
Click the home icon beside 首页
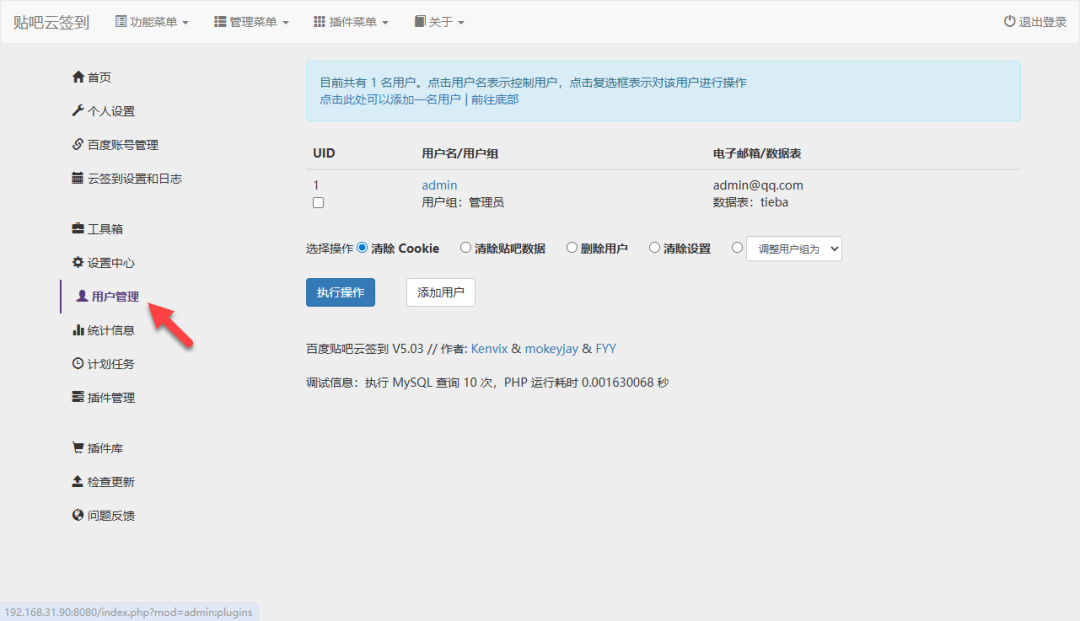click(78, 78)
